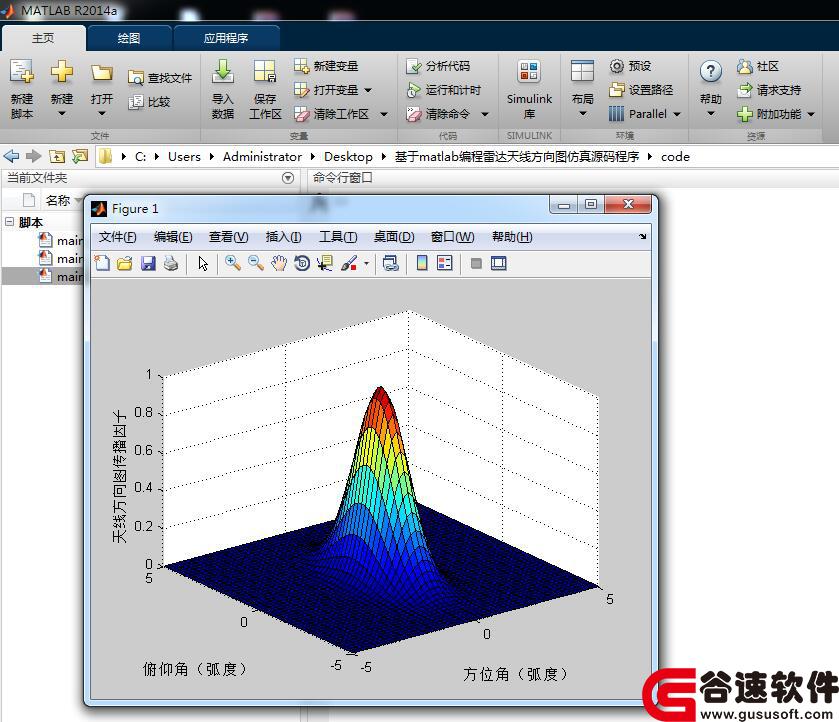Launch the 比较 compare tool
Viewport: 839px width, 722px height.
[x=149, y=102]
